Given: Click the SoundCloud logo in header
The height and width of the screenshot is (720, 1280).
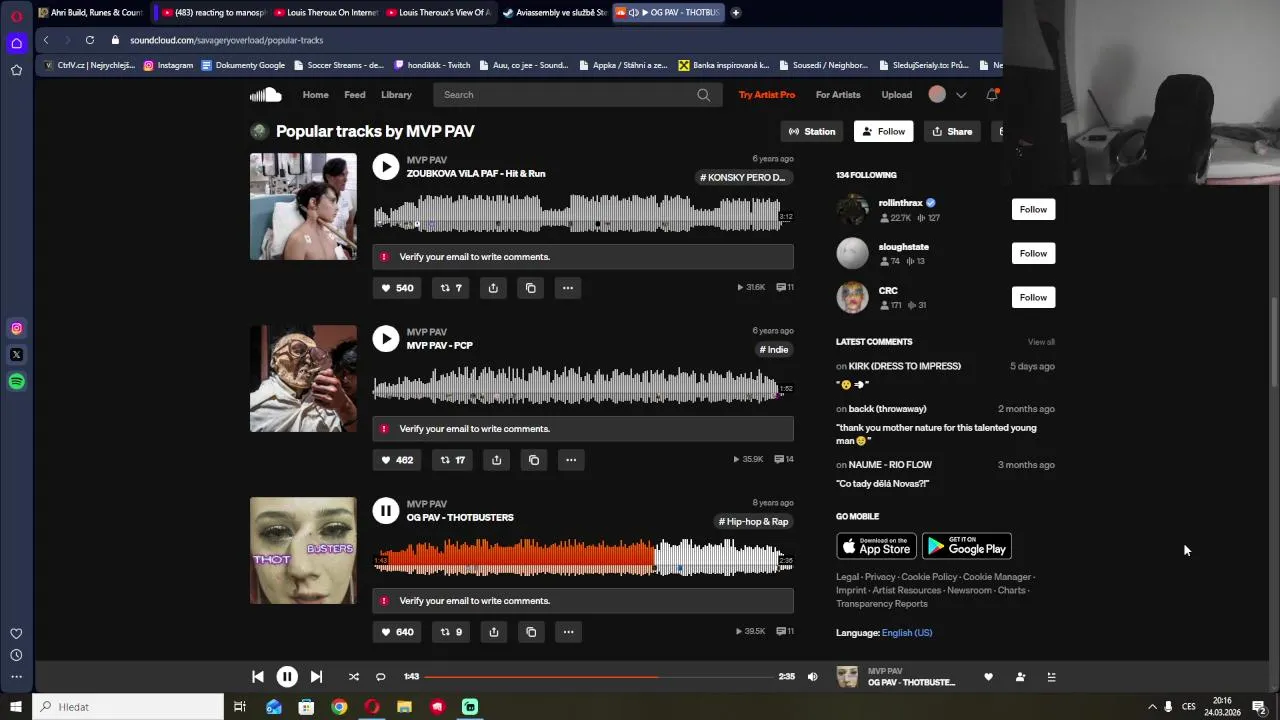Looking at the screenshot, I should point(265,95).
